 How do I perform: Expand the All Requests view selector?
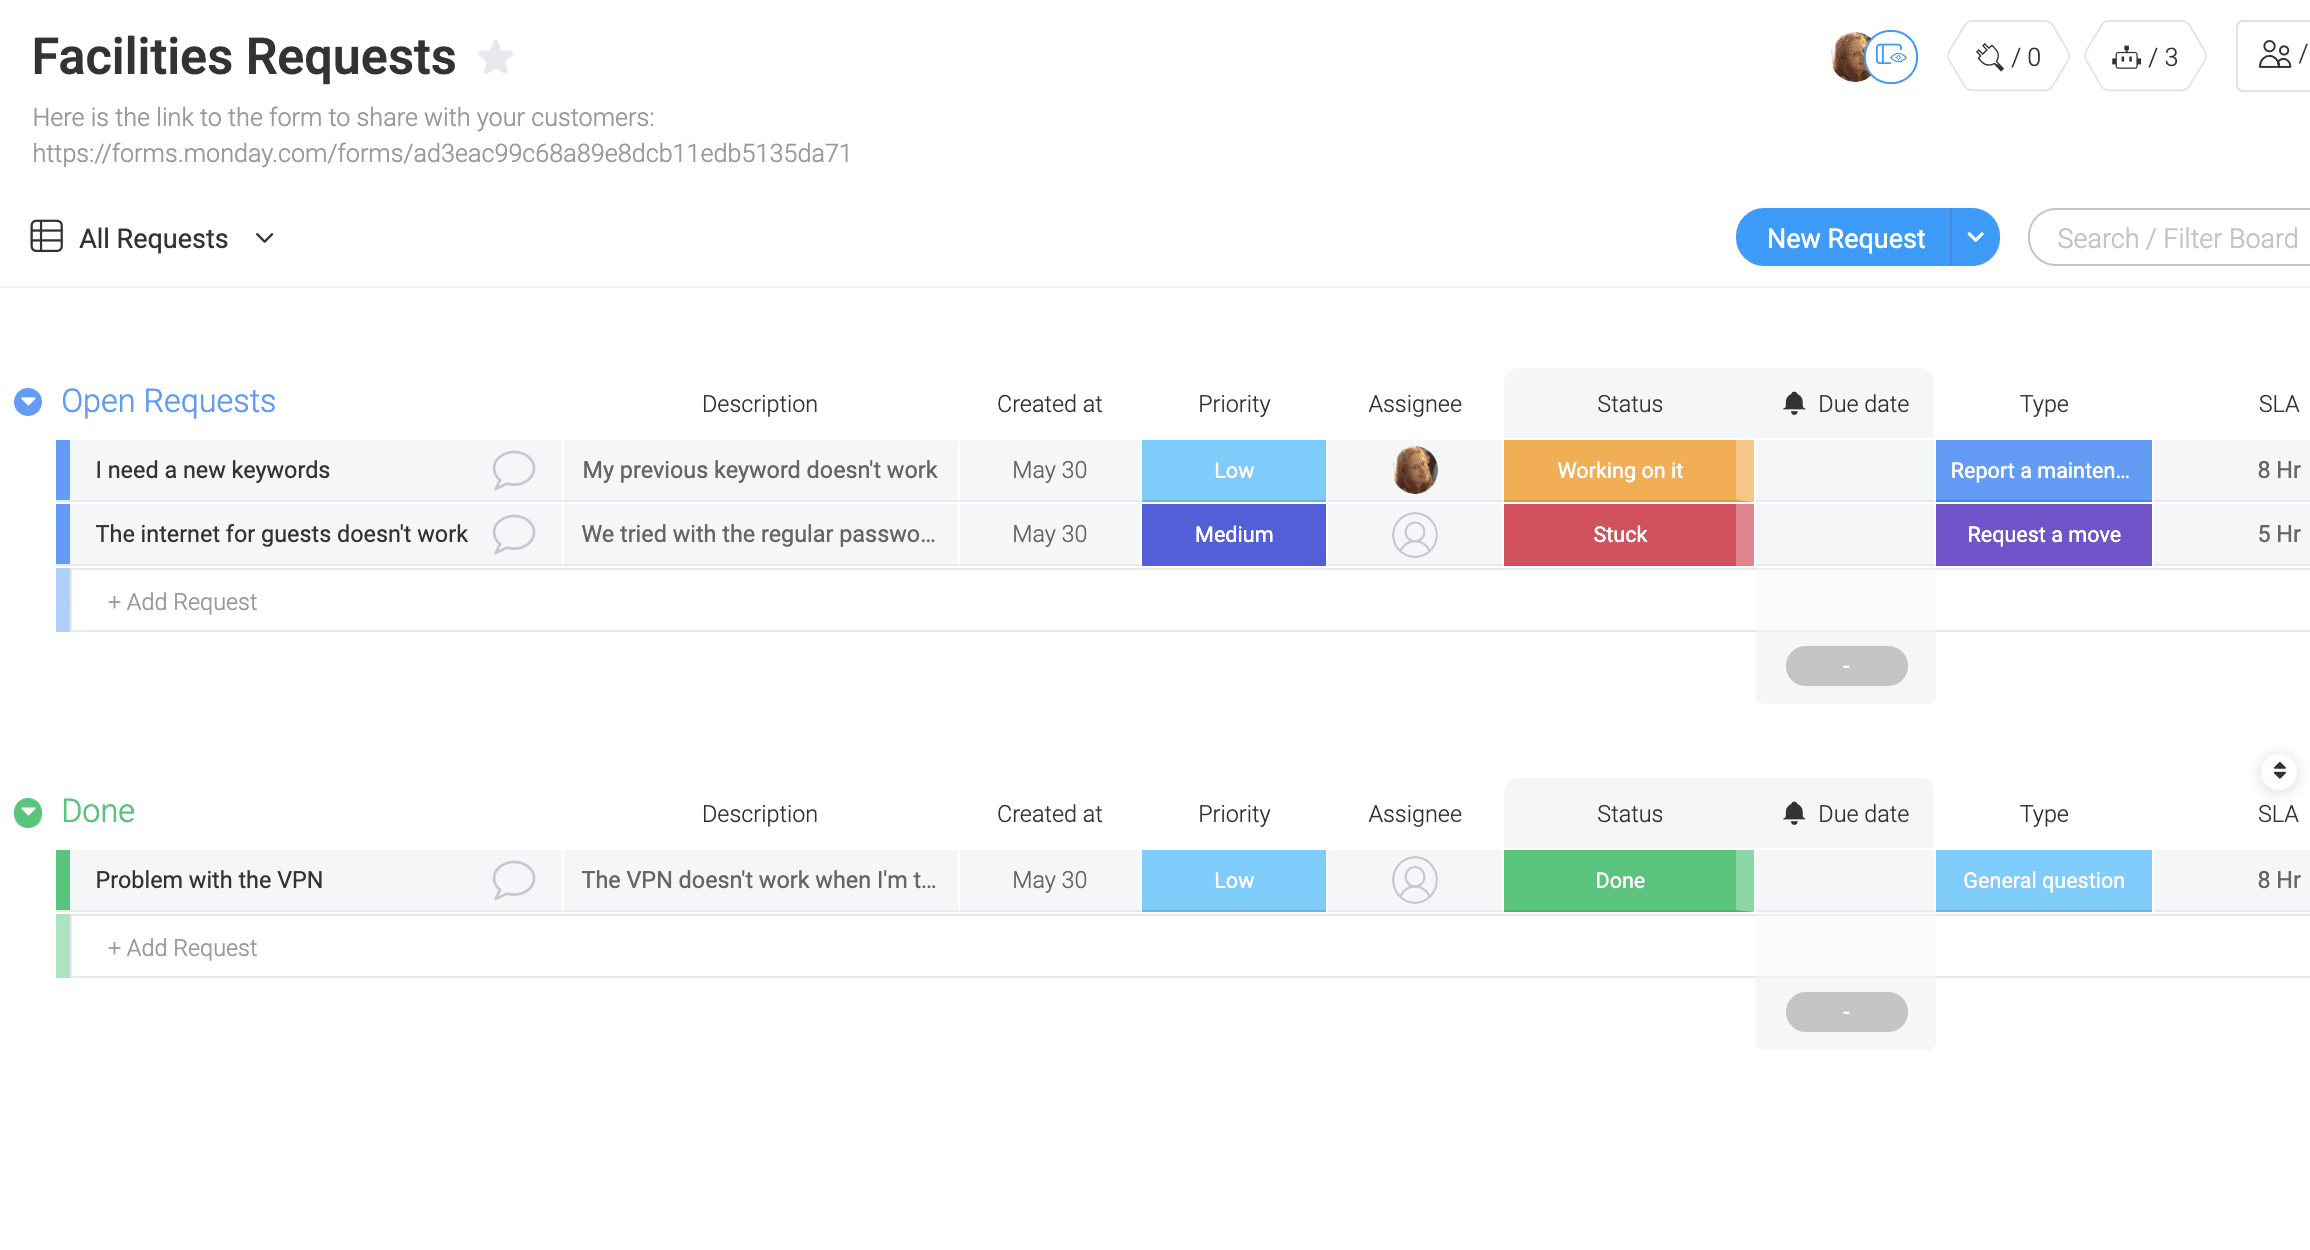point(264,238)
